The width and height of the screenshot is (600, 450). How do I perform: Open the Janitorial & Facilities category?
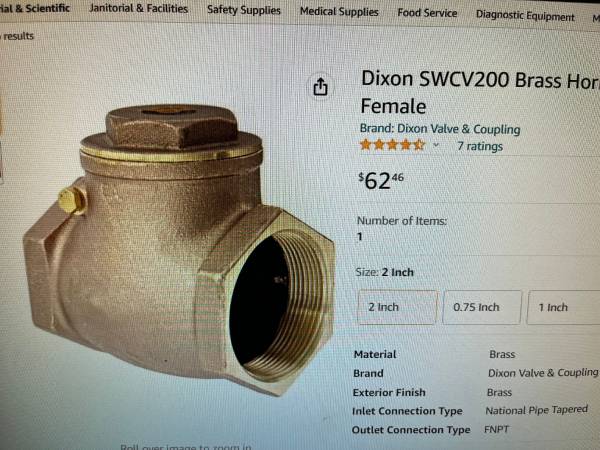(x=139, y=8)
